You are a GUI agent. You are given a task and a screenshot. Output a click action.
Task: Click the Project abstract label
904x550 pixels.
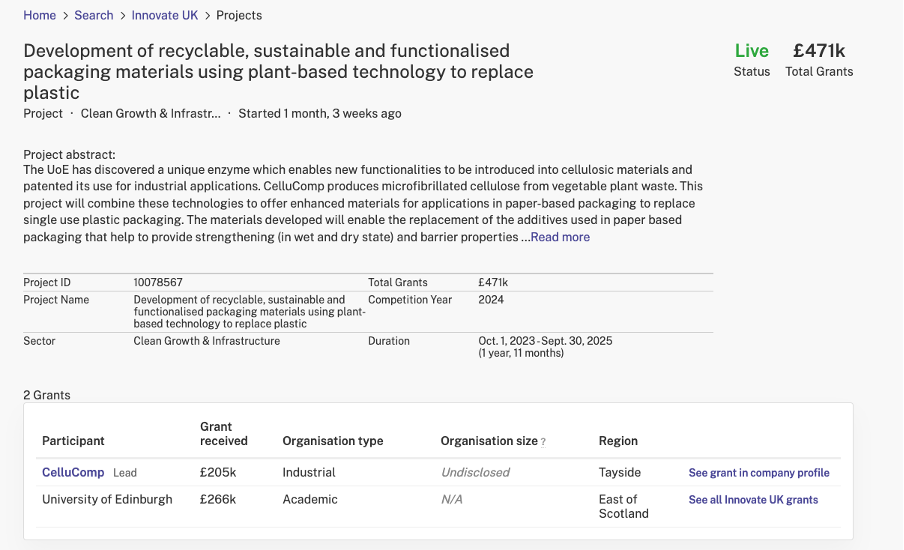69,155
